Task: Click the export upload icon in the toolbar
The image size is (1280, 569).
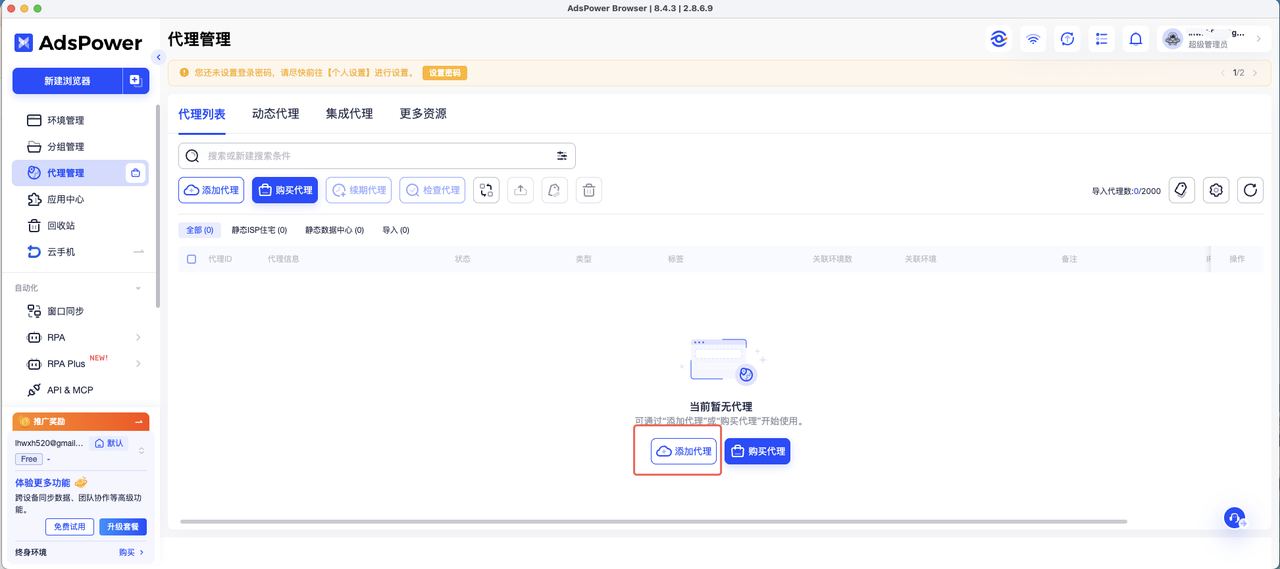Action: 520,190
